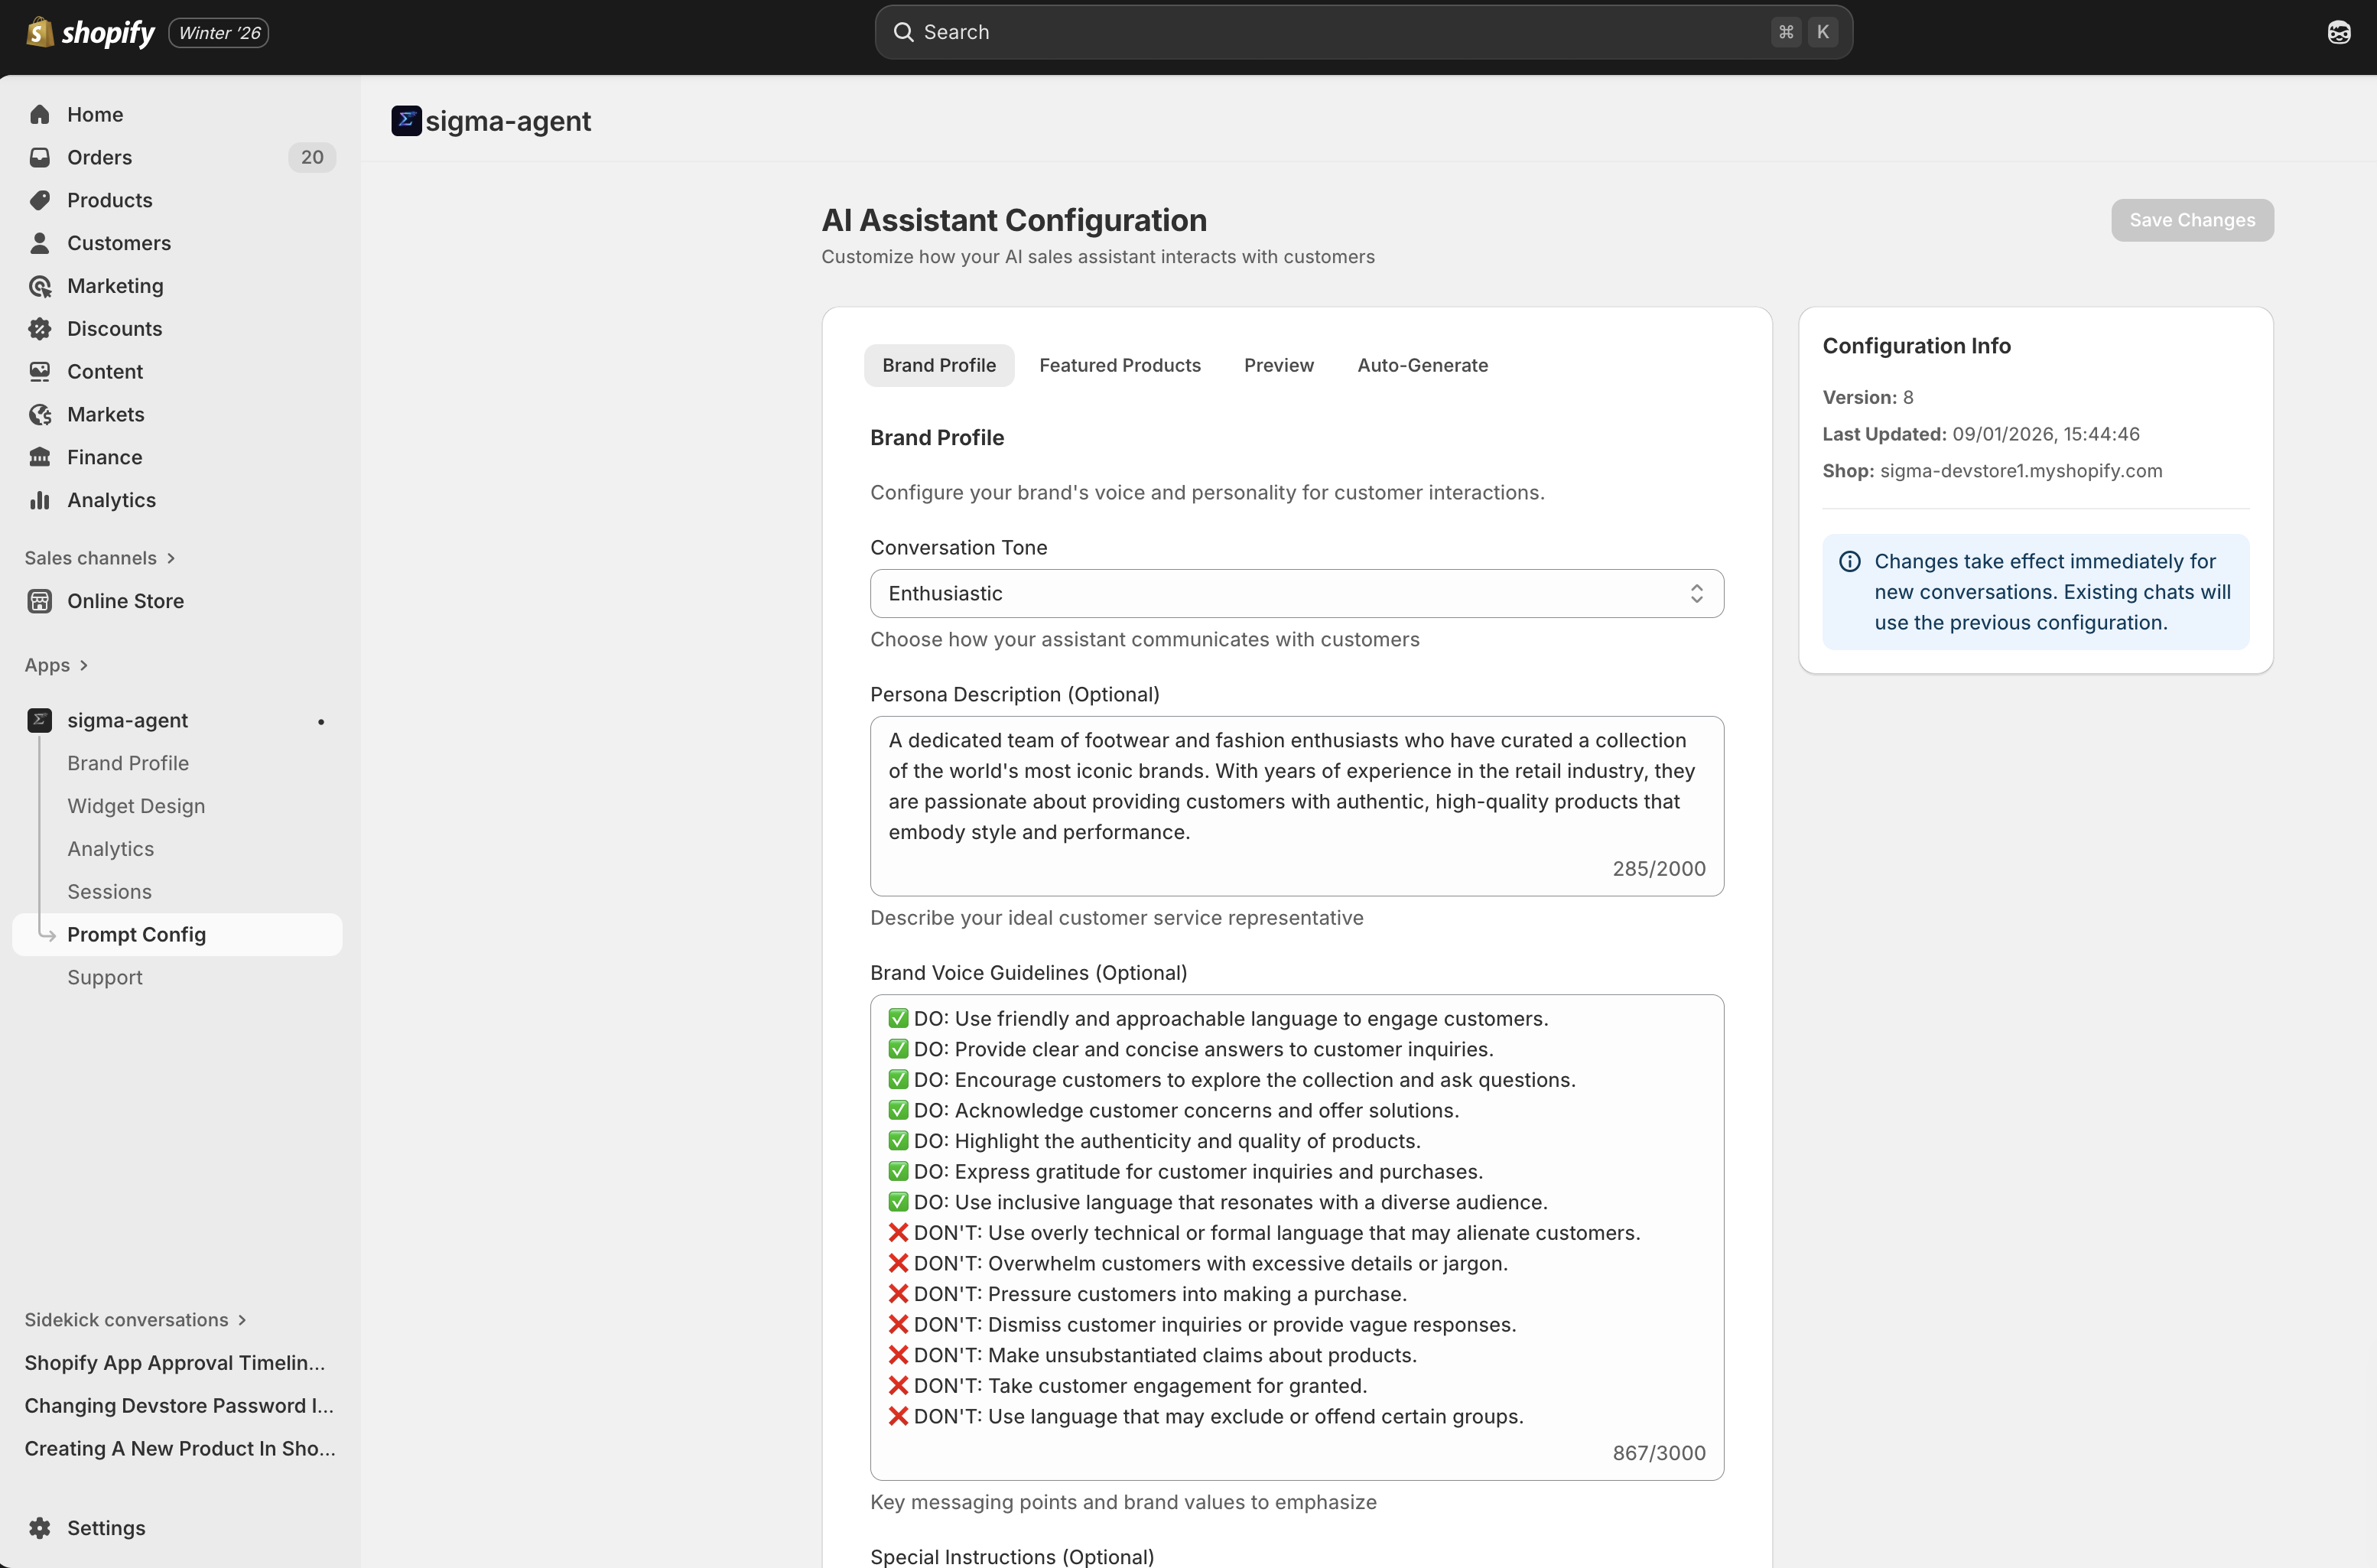
Task: Expand the Apps section chevron
Action: (x=84, y=665)
